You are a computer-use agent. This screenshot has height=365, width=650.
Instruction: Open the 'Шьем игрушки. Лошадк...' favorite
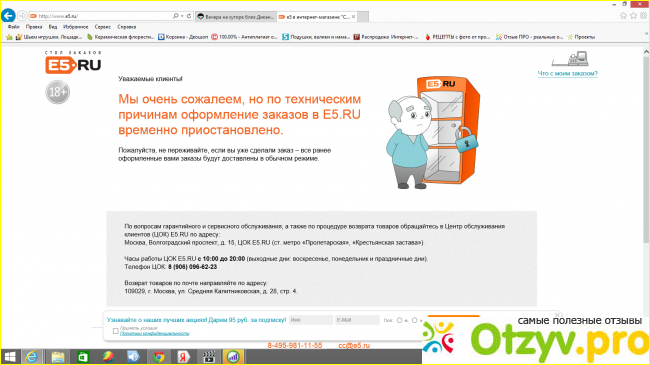[49, 37]
